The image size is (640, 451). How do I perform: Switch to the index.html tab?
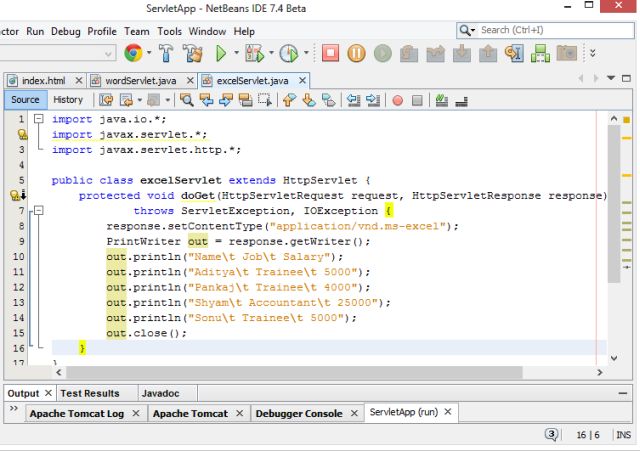(44, 81)
